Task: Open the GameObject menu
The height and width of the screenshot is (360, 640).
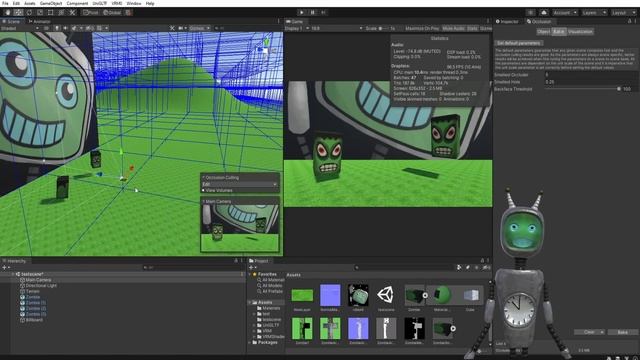Action: click(x=51, y=3)
